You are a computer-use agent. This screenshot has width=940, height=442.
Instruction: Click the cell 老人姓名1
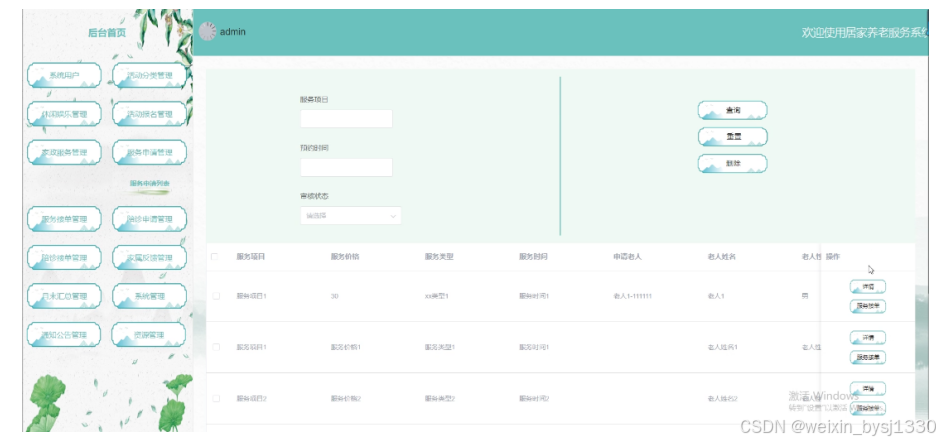click(722, 347)
